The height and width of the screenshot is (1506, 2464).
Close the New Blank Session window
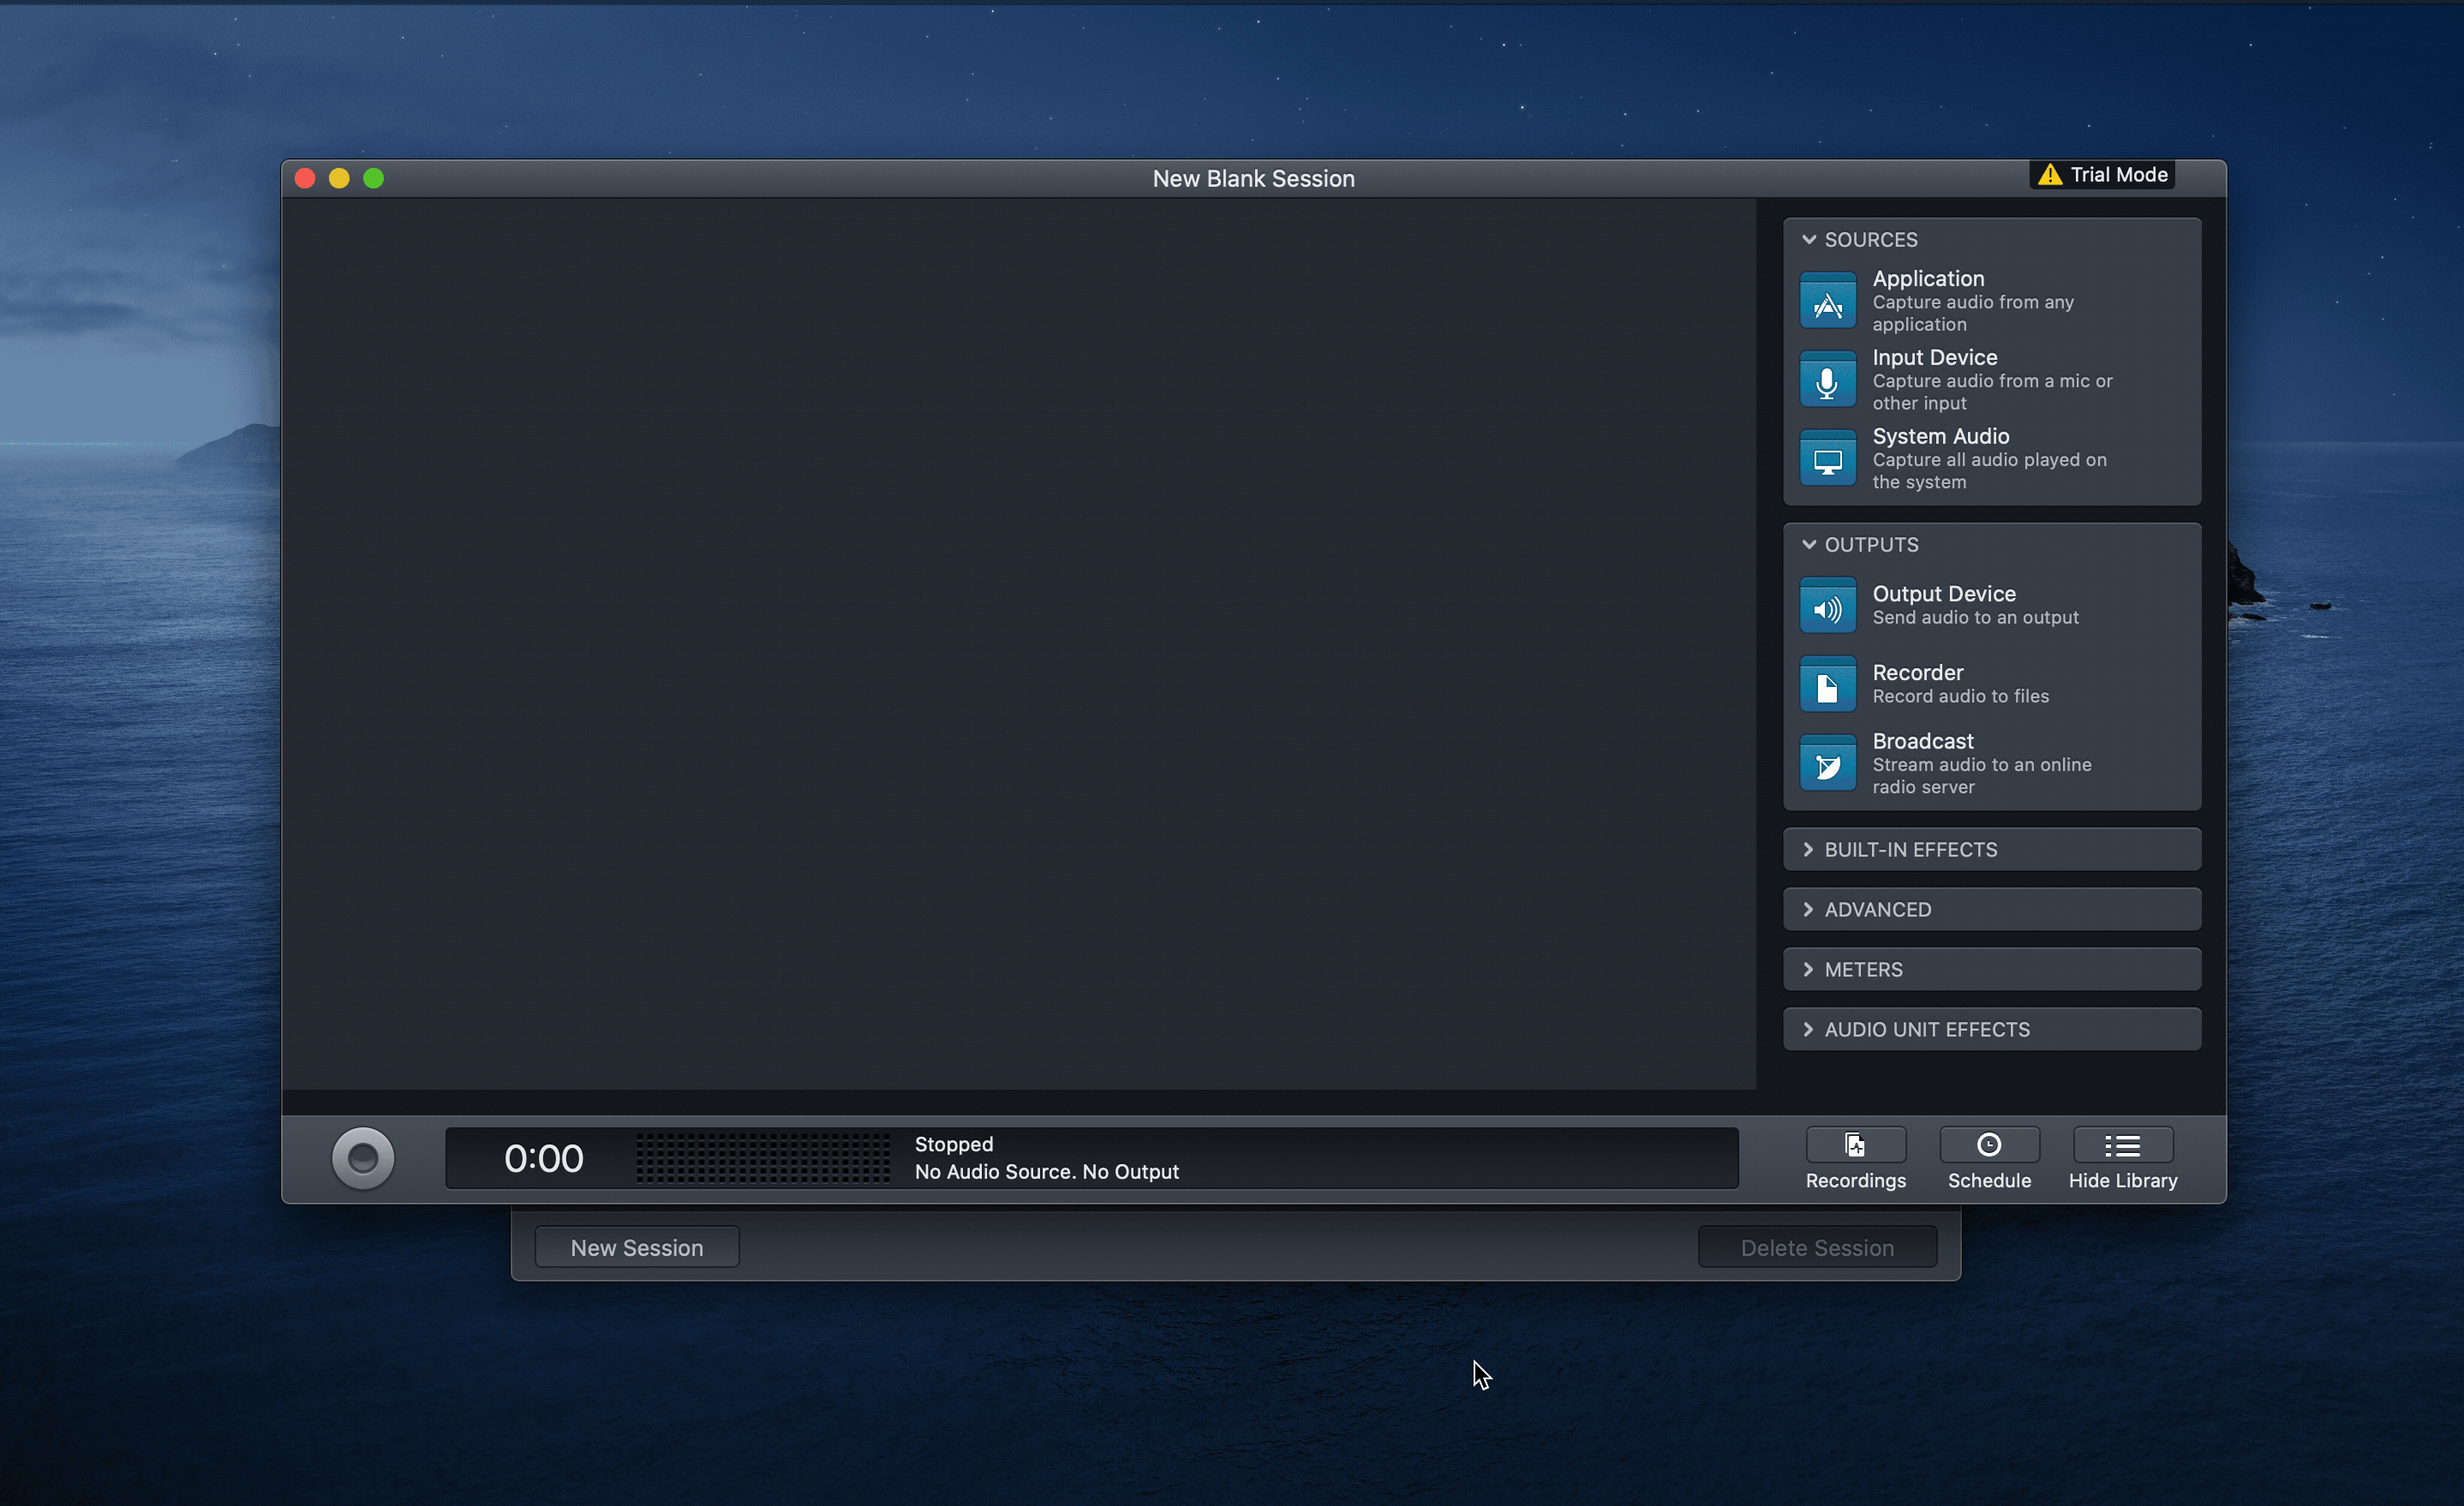click(x=305, y=179)
